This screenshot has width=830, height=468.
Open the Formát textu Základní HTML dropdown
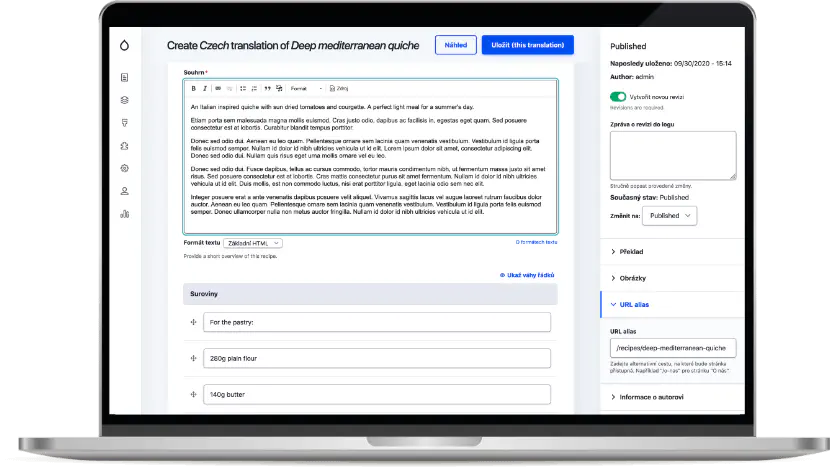pos(253,243)
